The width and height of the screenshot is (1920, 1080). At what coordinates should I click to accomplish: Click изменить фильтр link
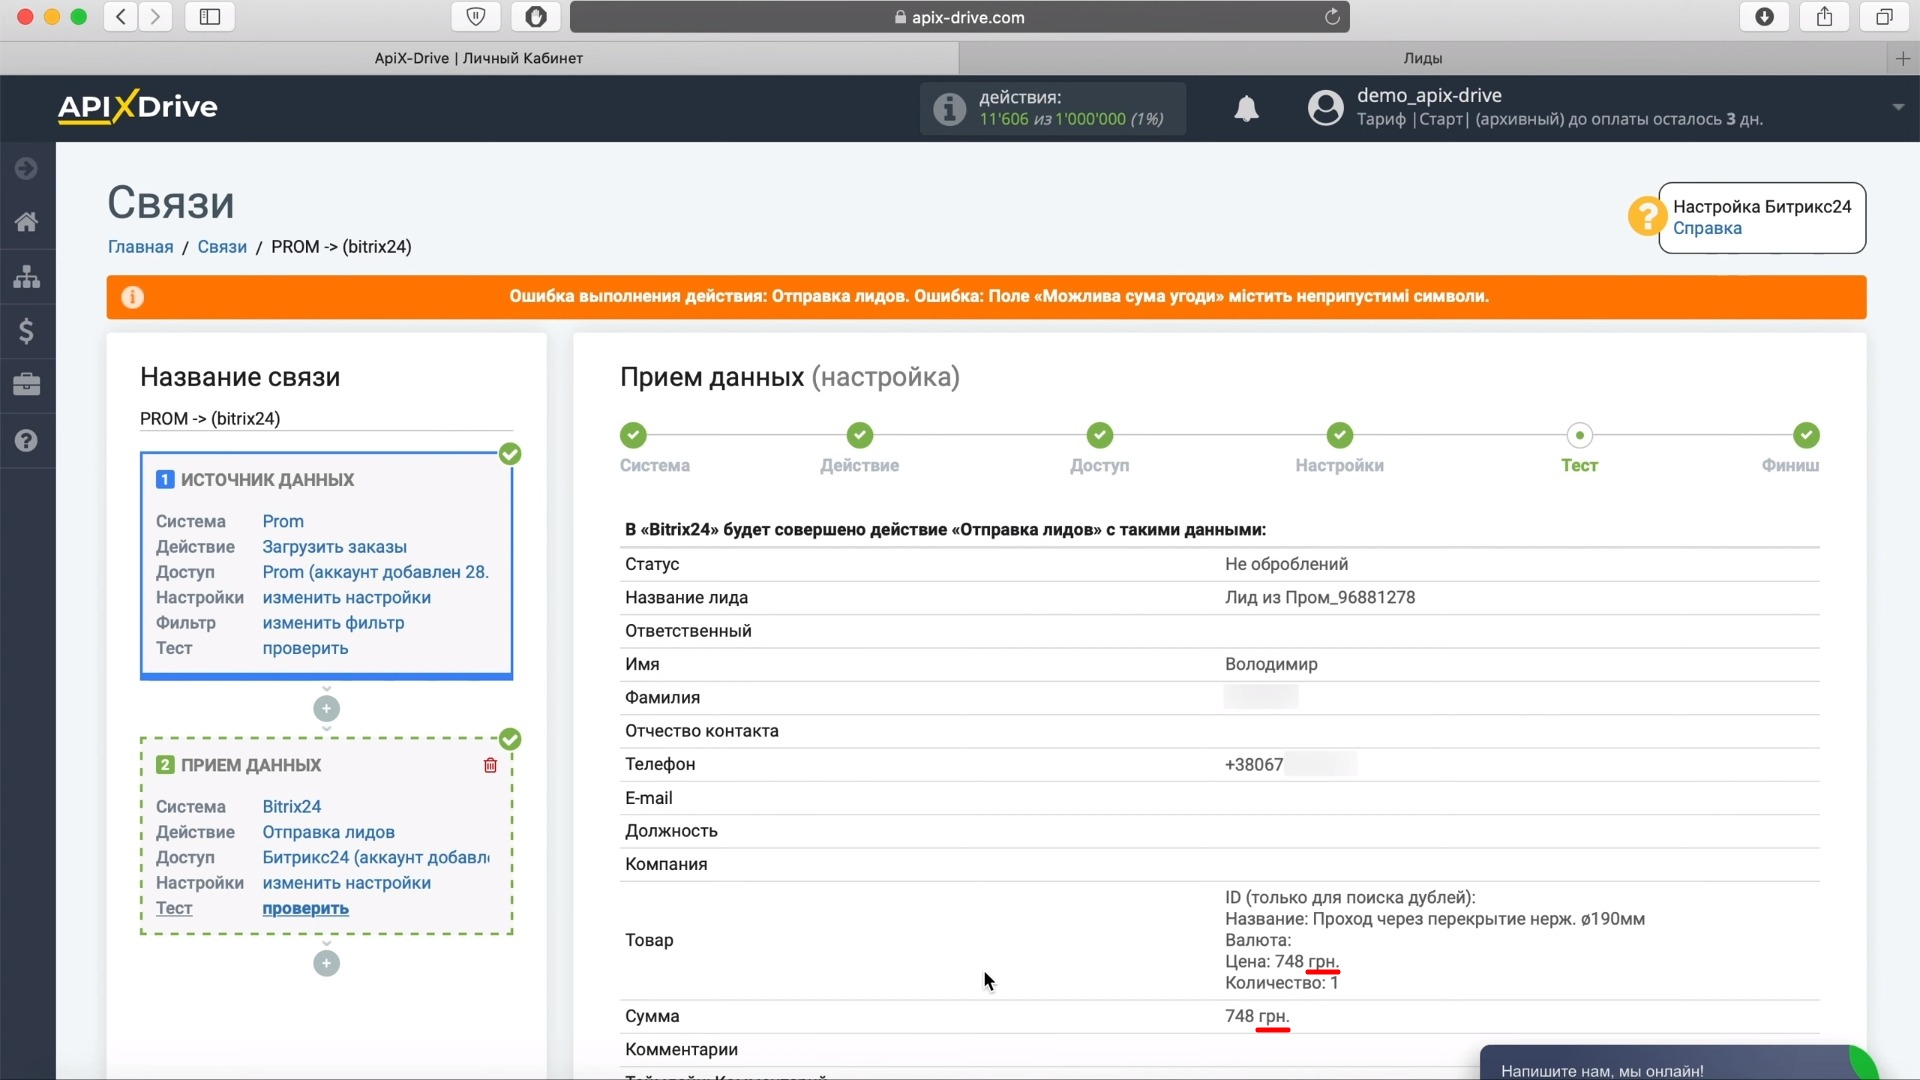(333, 623)
